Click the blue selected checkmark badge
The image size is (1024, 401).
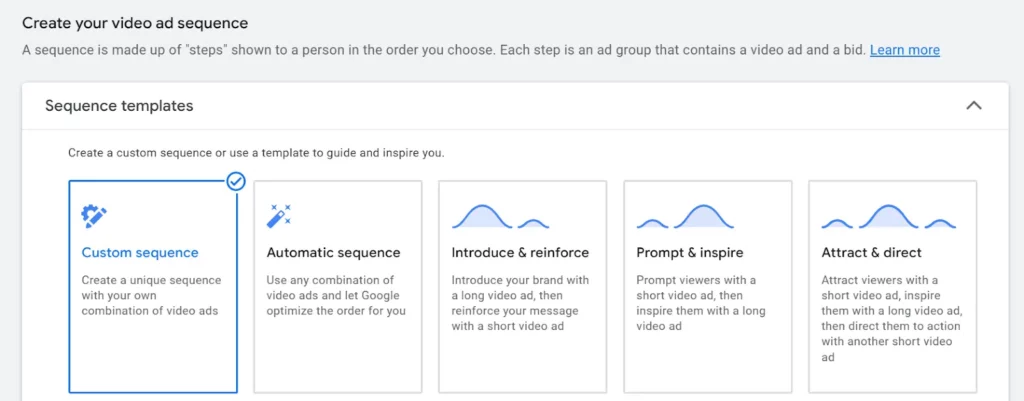[x=236, y=181]
